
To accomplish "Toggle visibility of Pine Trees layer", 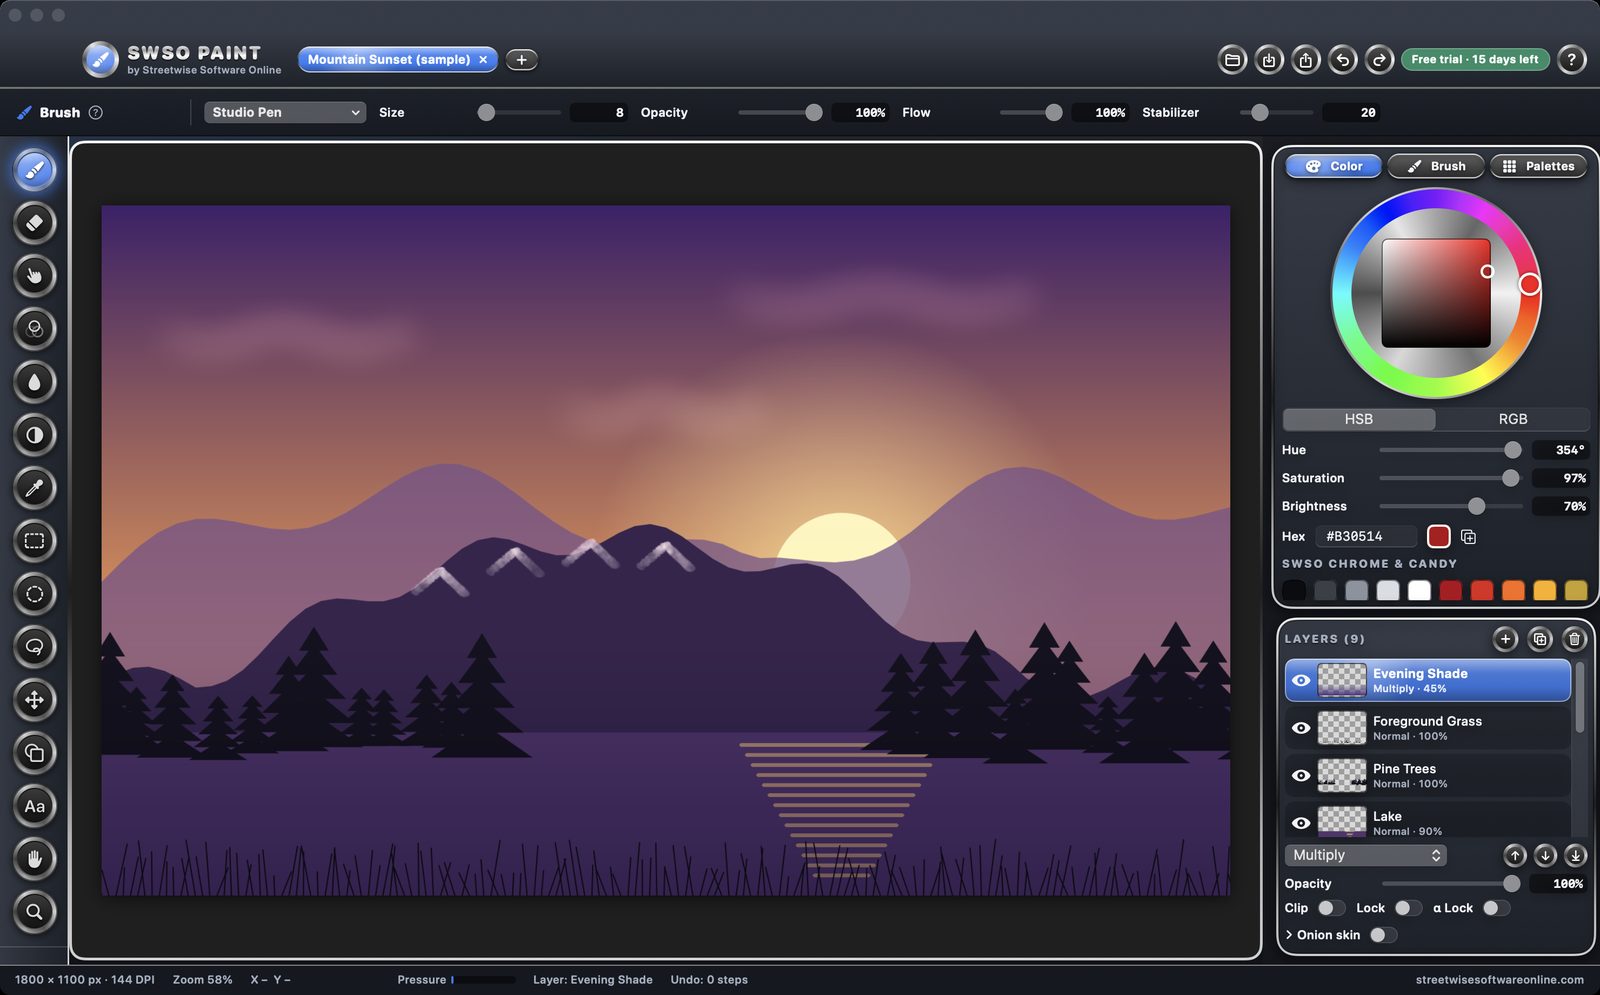I will pyautogui.click(x=1301, y=775).
